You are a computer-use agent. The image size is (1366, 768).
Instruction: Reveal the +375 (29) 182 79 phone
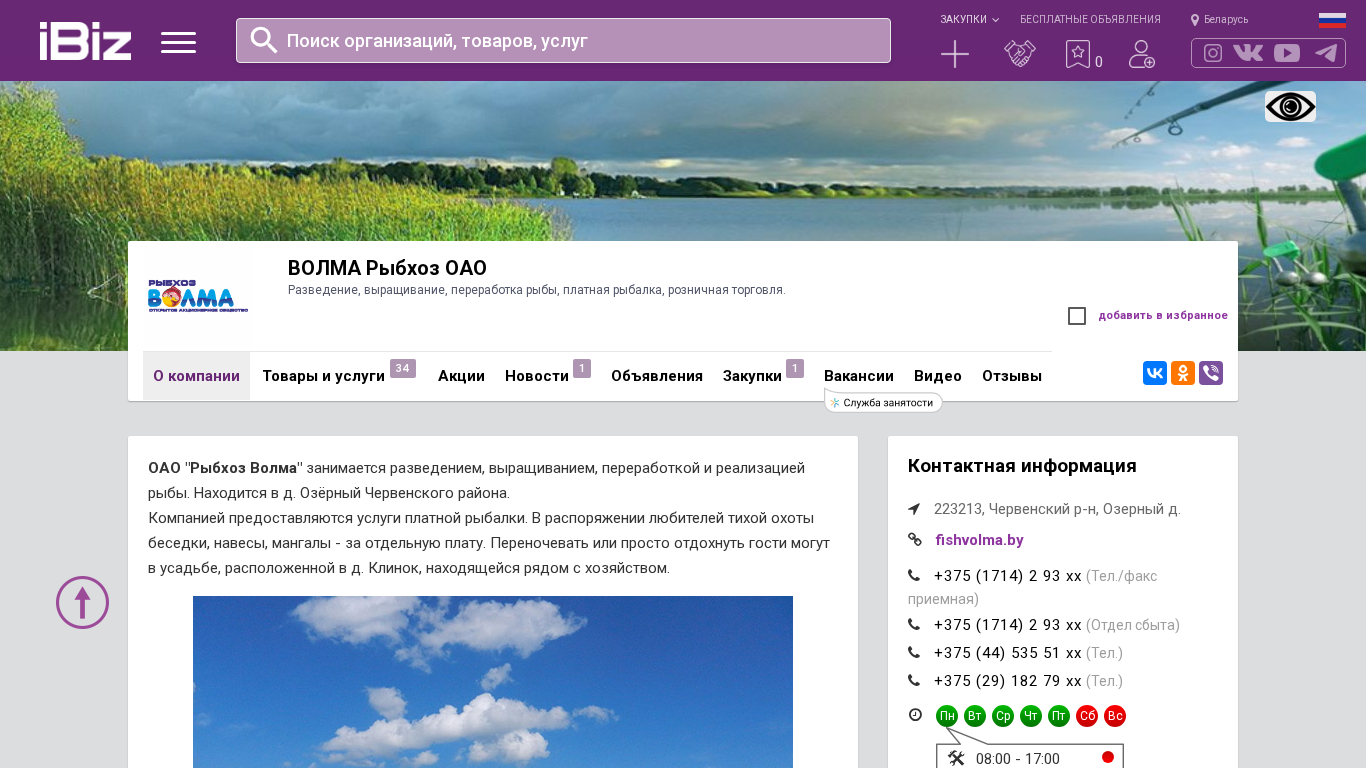pyautogui.click(x=1008, y=681)
